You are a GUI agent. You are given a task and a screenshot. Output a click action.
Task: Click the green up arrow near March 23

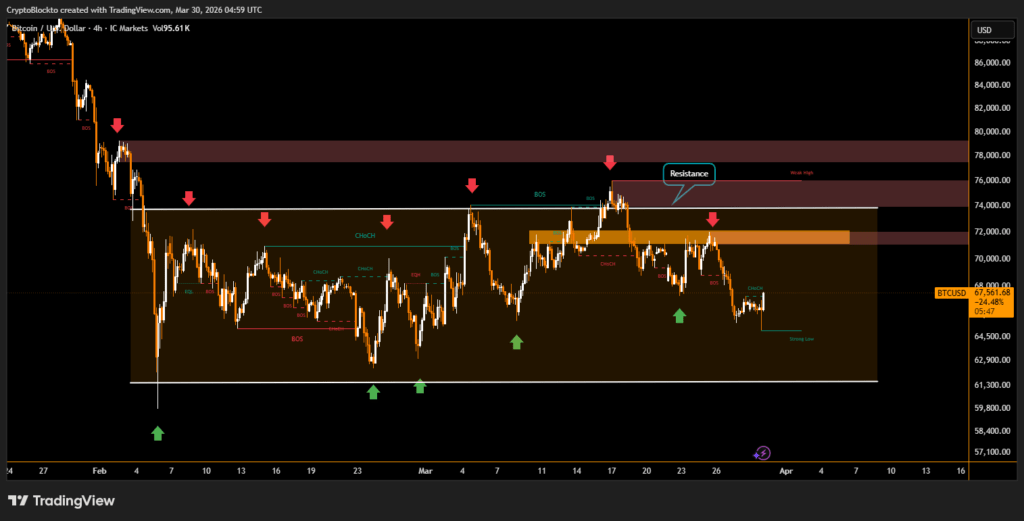click(680, 316)
